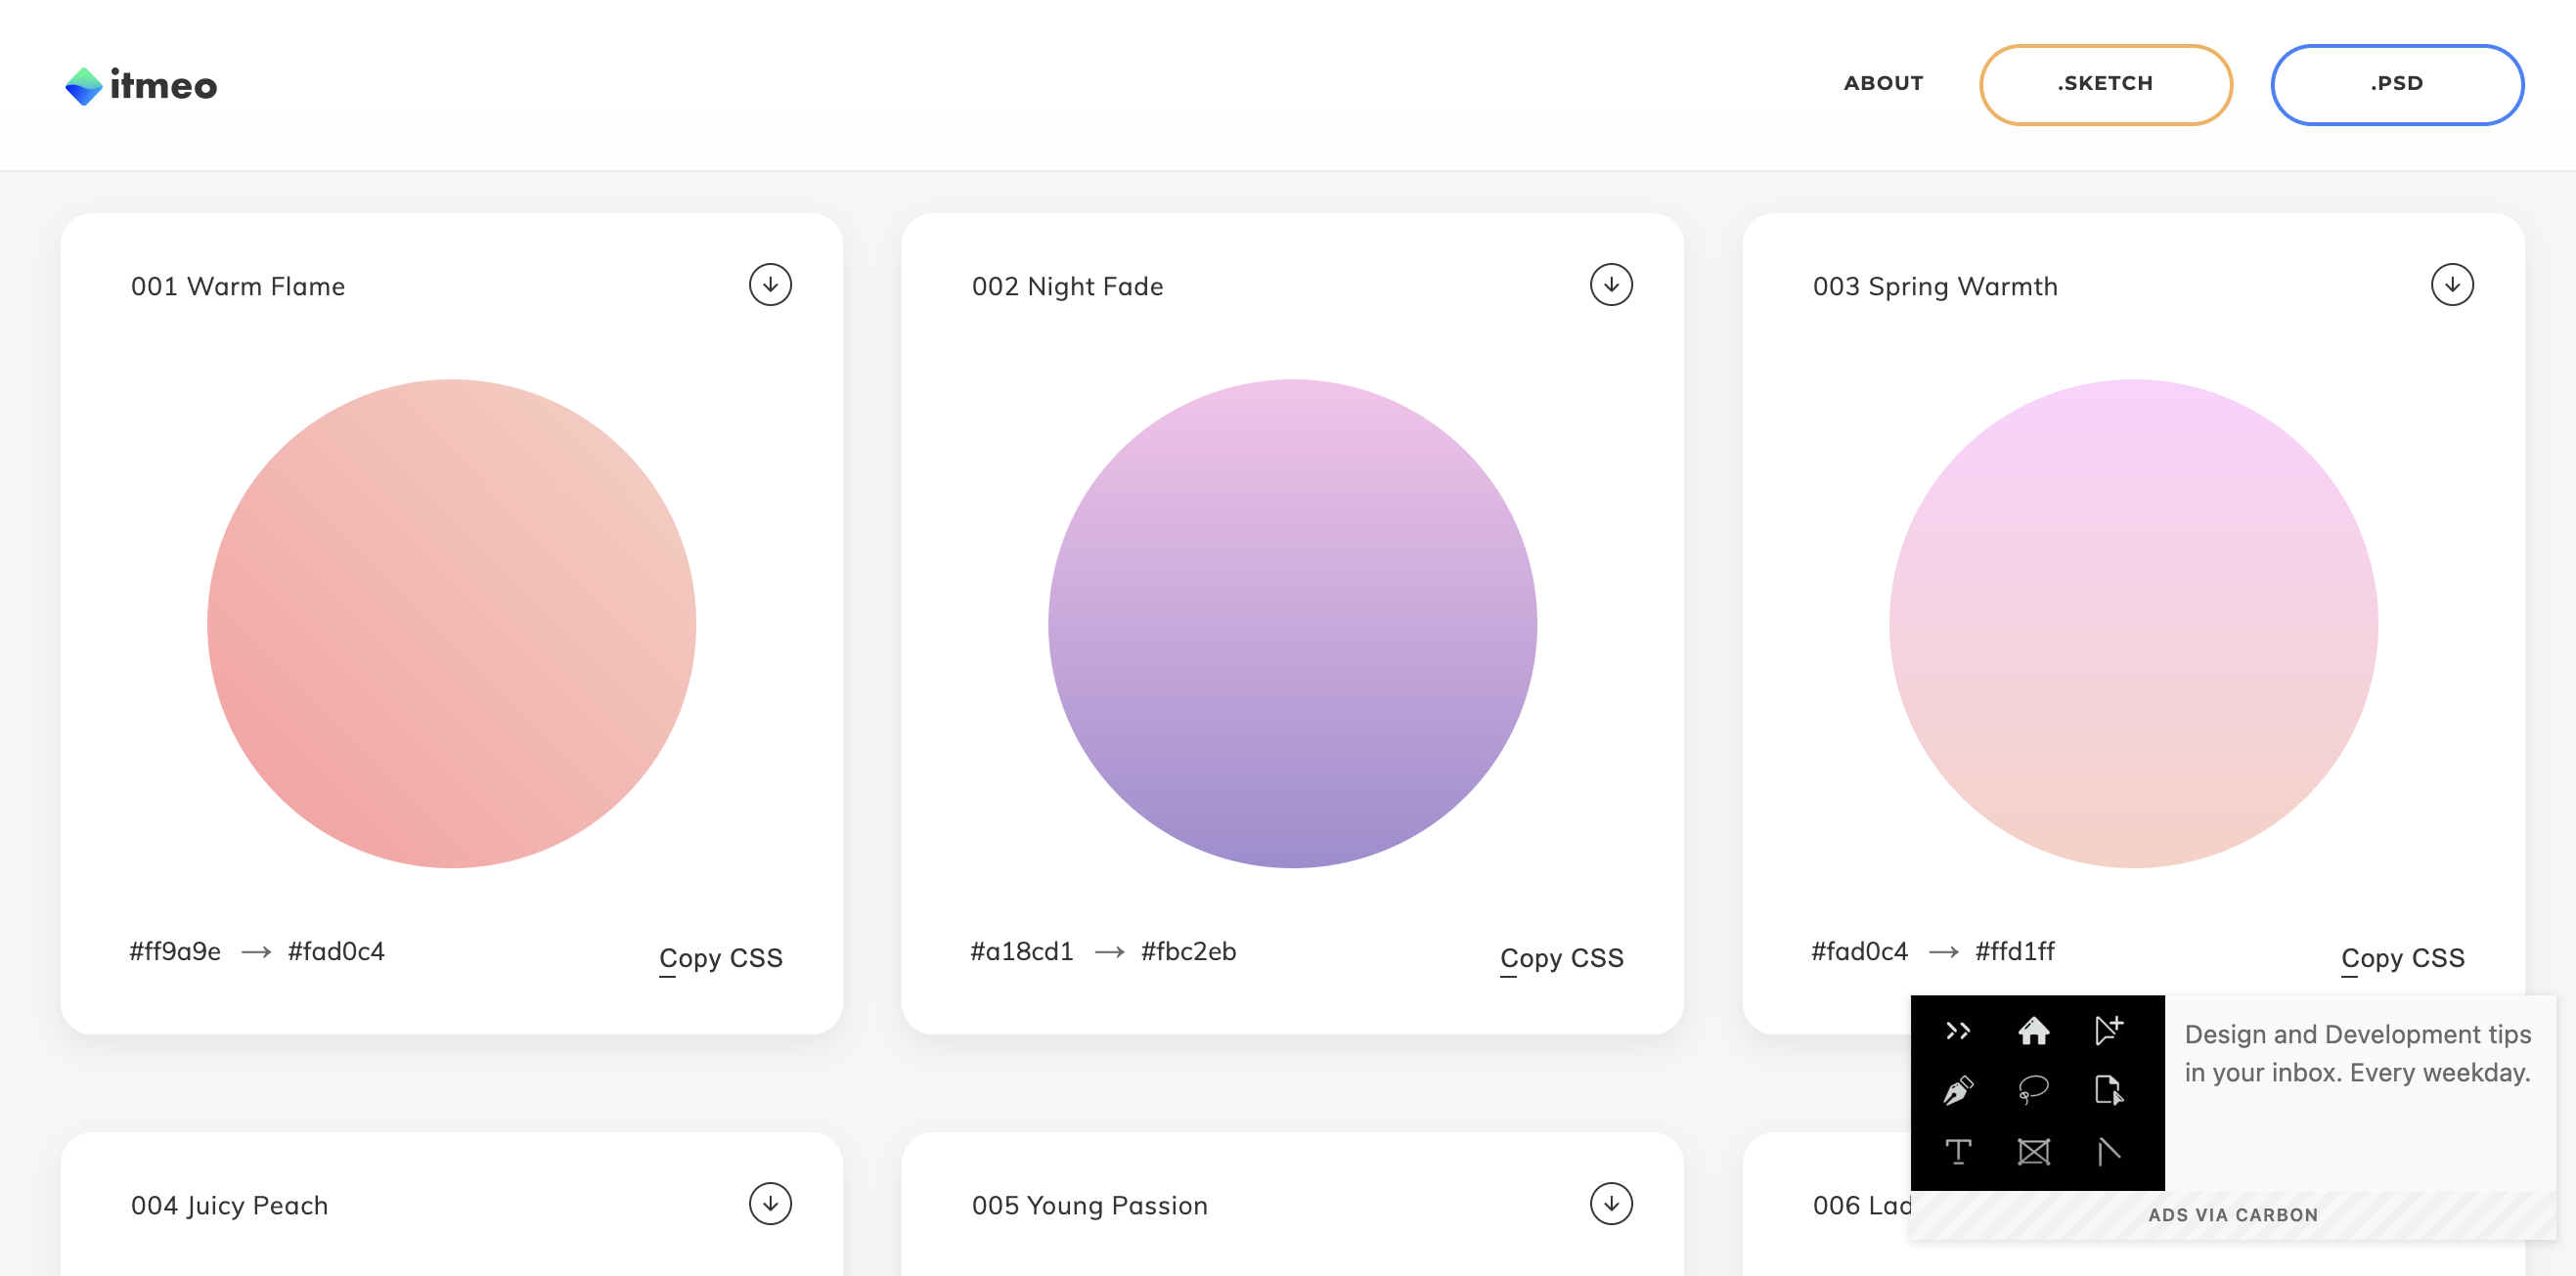Viewport: 2576px width, 1276px height.
Task: Download the .SKETCH file
Action: click(2105, 84)
